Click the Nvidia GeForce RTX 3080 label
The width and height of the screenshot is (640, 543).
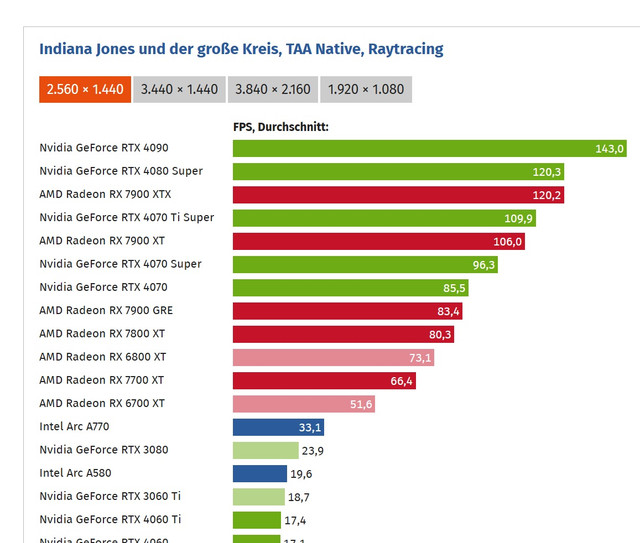104,450
